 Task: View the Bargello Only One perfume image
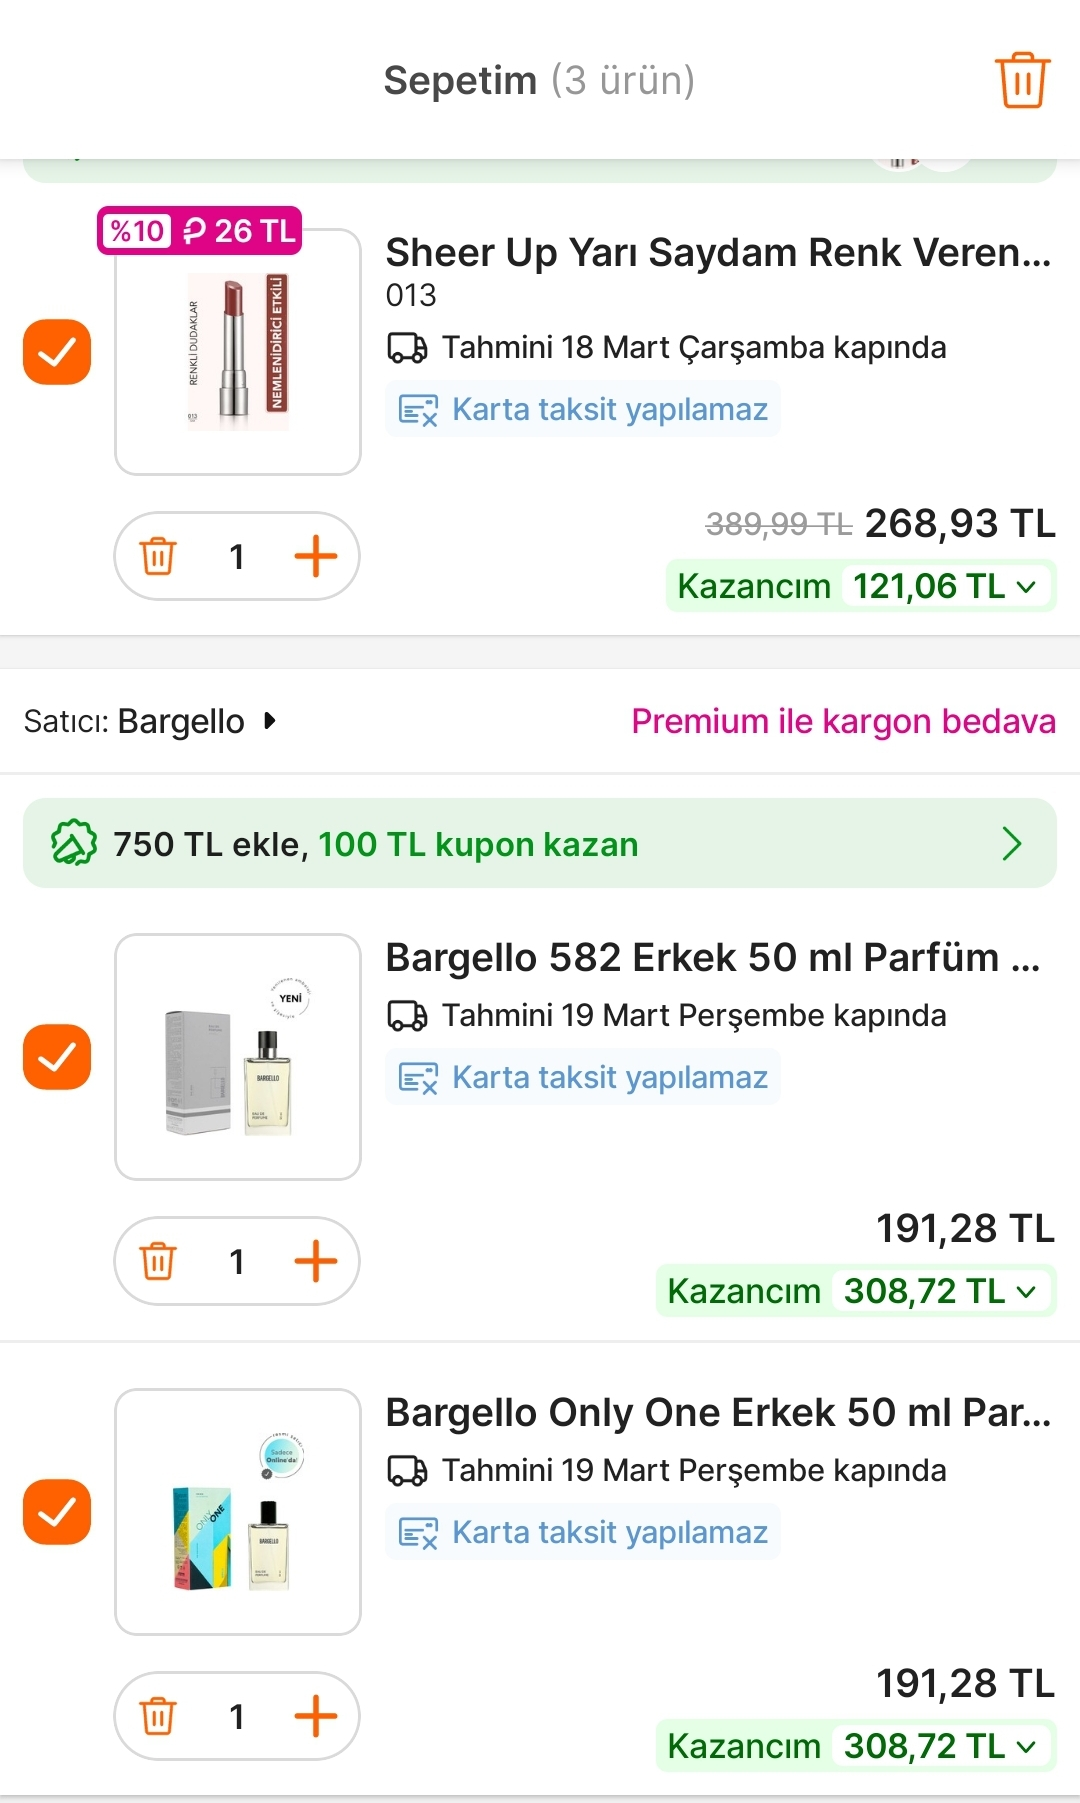pyautogui.click(x=238, y=1512)
